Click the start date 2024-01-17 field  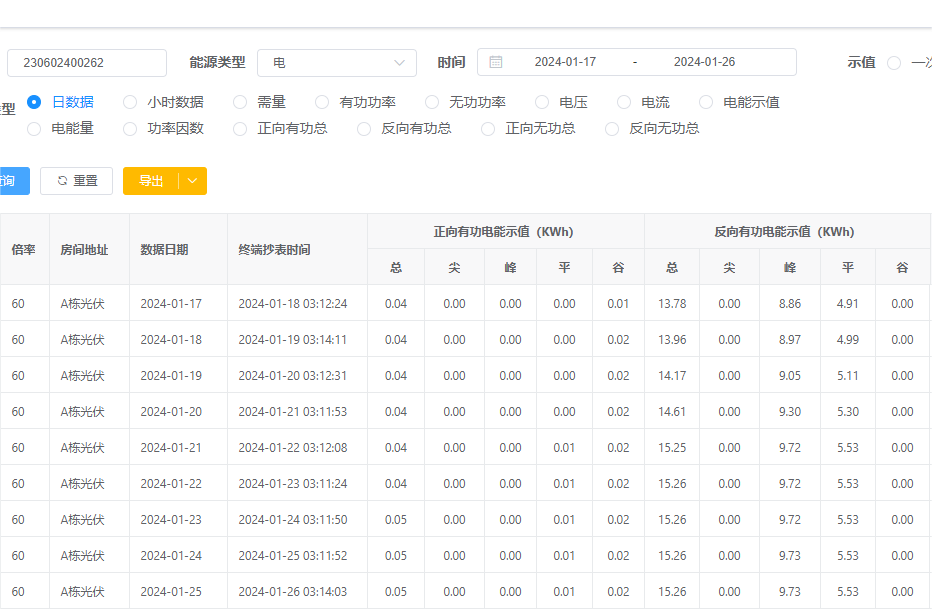click(565, 62)
